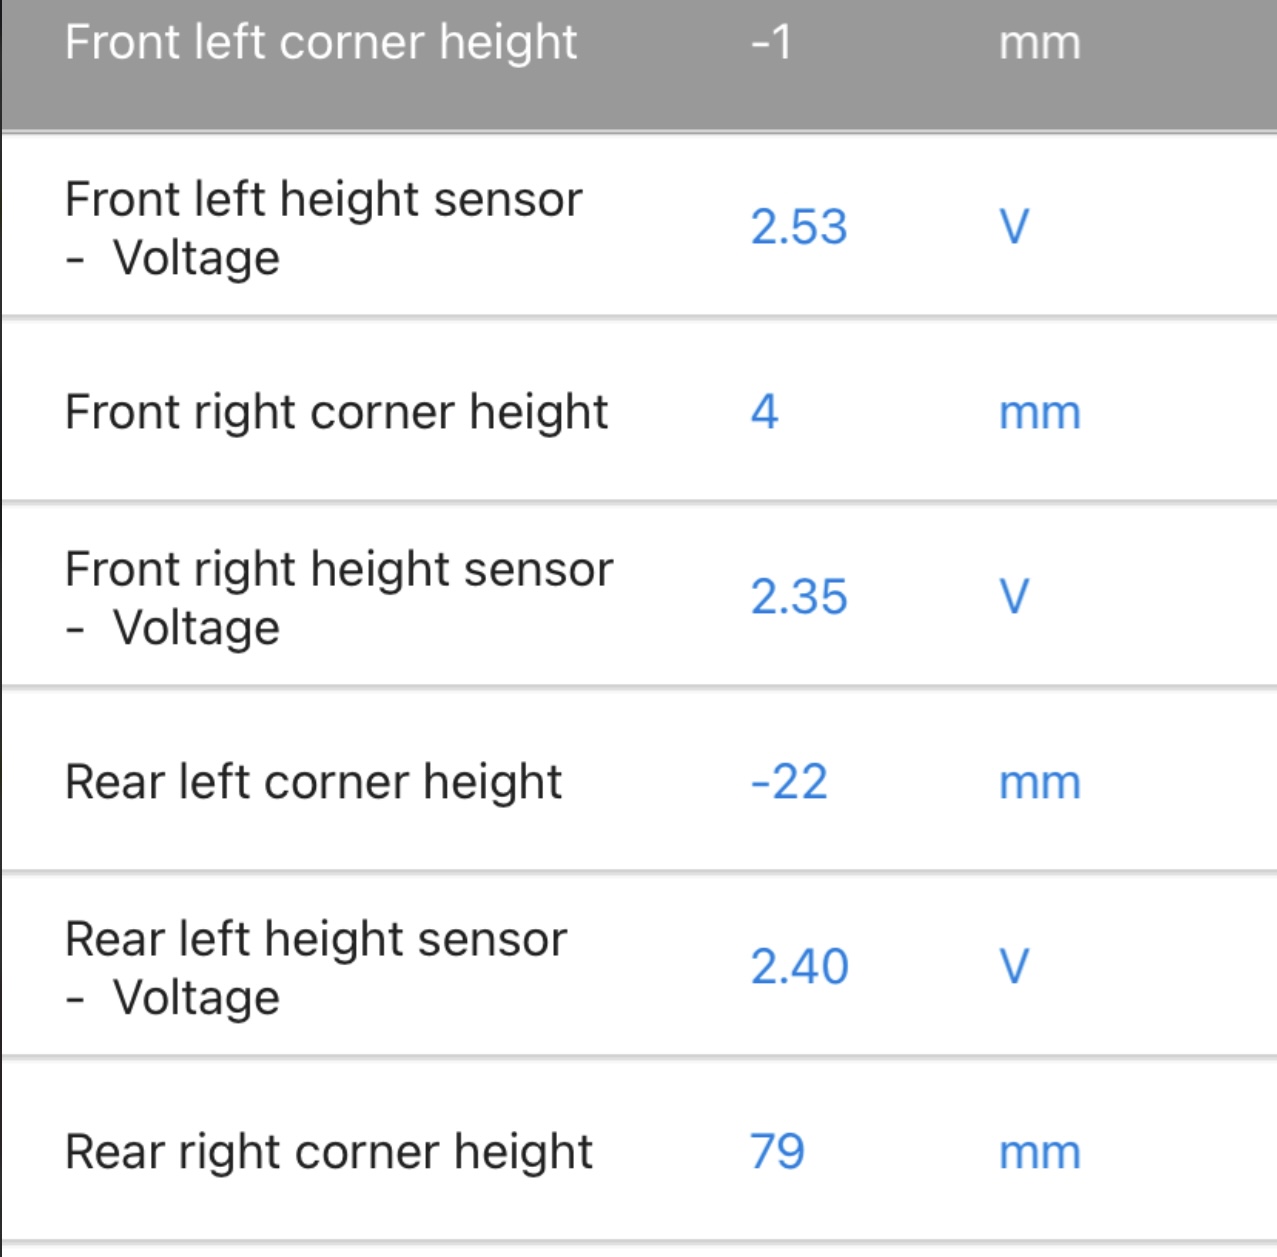The height and width of the screenshot is (1257, 1277).
Task: Select the Front left corner height row
Action: [x=639, y=64]
